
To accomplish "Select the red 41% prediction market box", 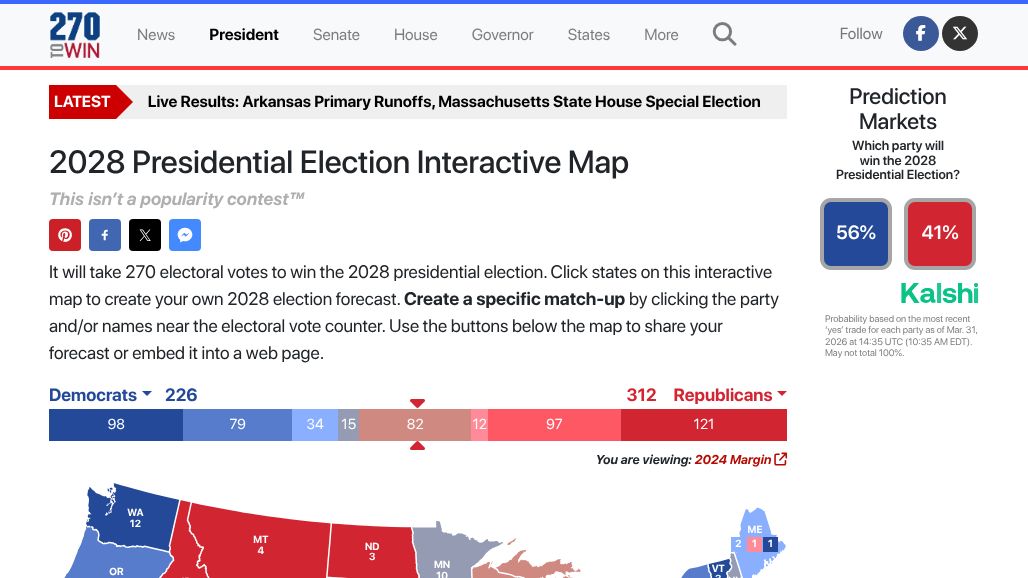I will [x=940, y=233].
